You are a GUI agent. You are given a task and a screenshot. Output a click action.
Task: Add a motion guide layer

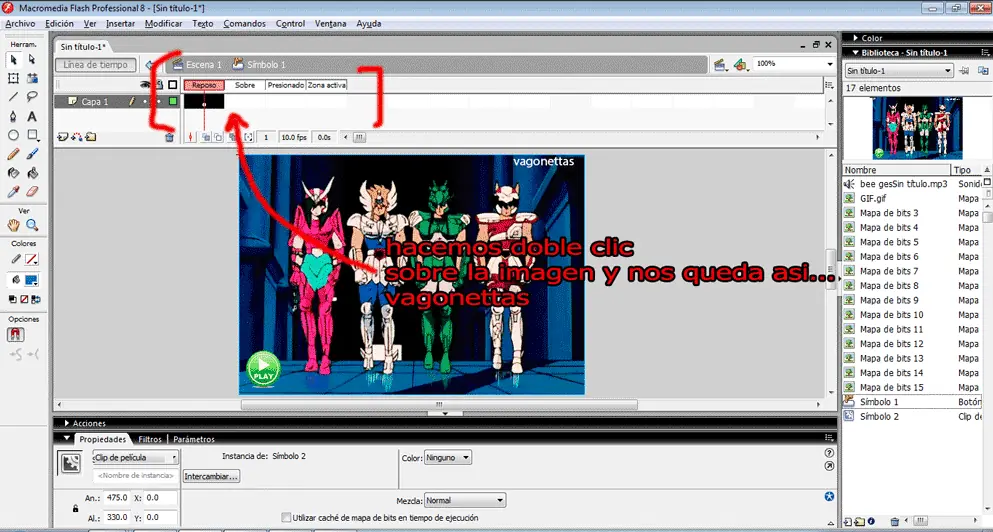(x=77, y=137)
